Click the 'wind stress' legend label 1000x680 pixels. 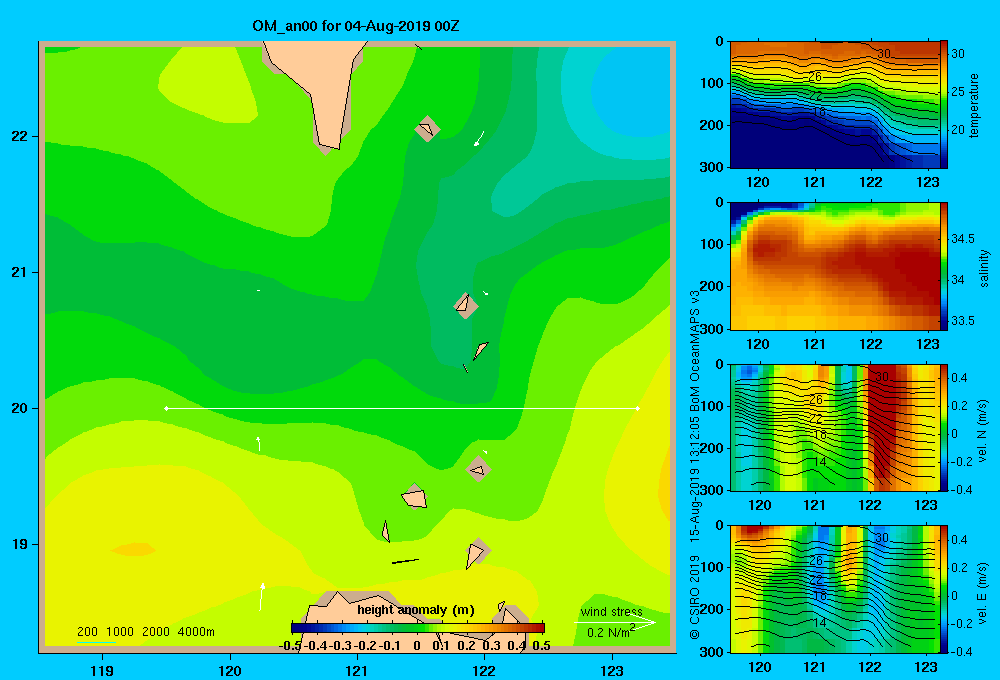[x=612, y=611]
